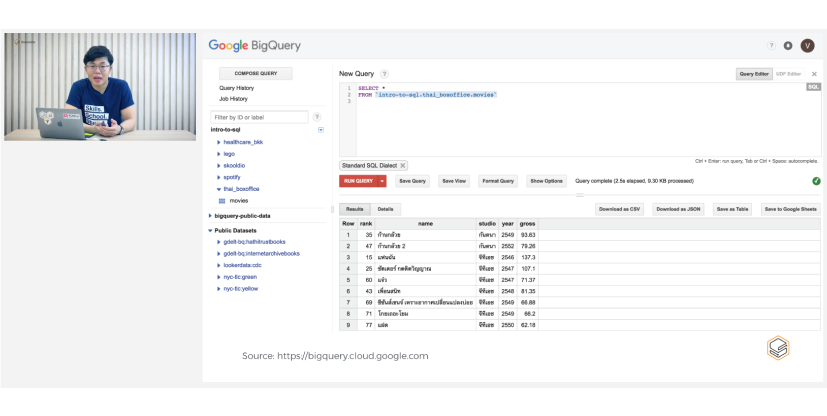
Task: Click the Google BigQuery logo
Action: (254, 45)
